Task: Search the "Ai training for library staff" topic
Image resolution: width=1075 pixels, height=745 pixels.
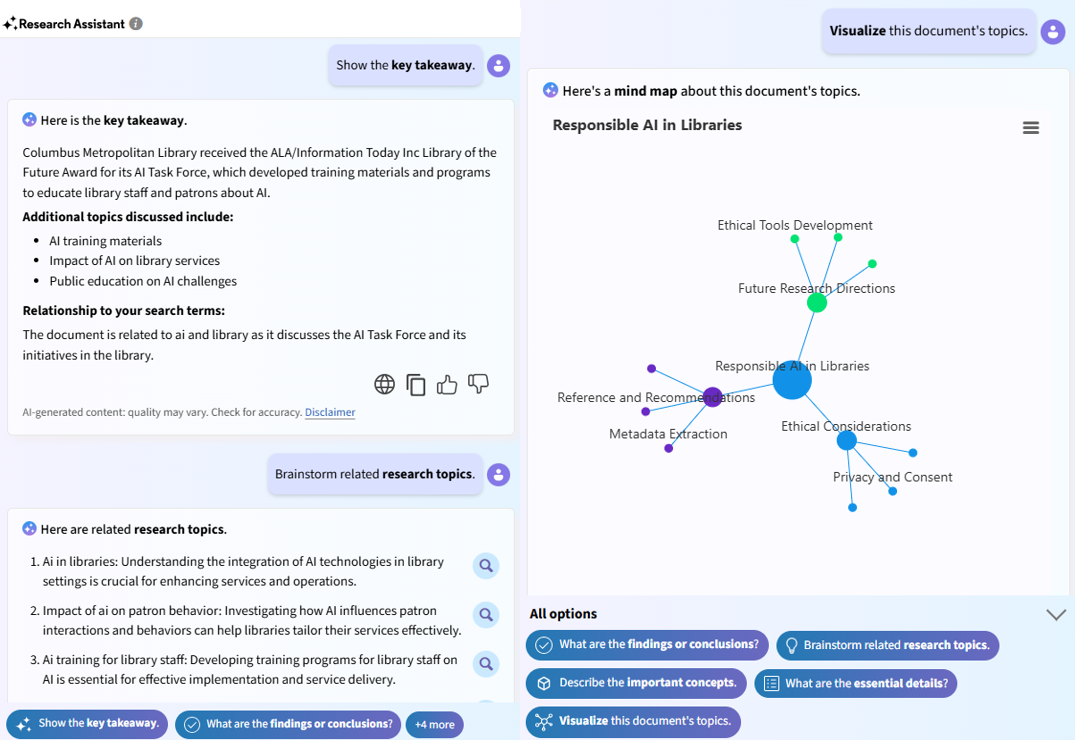Action: click(x=486, y=663)
